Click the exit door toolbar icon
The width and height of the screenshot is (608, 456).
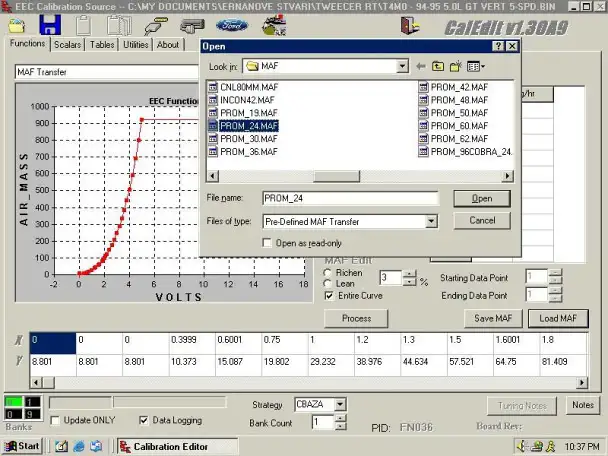410,26
